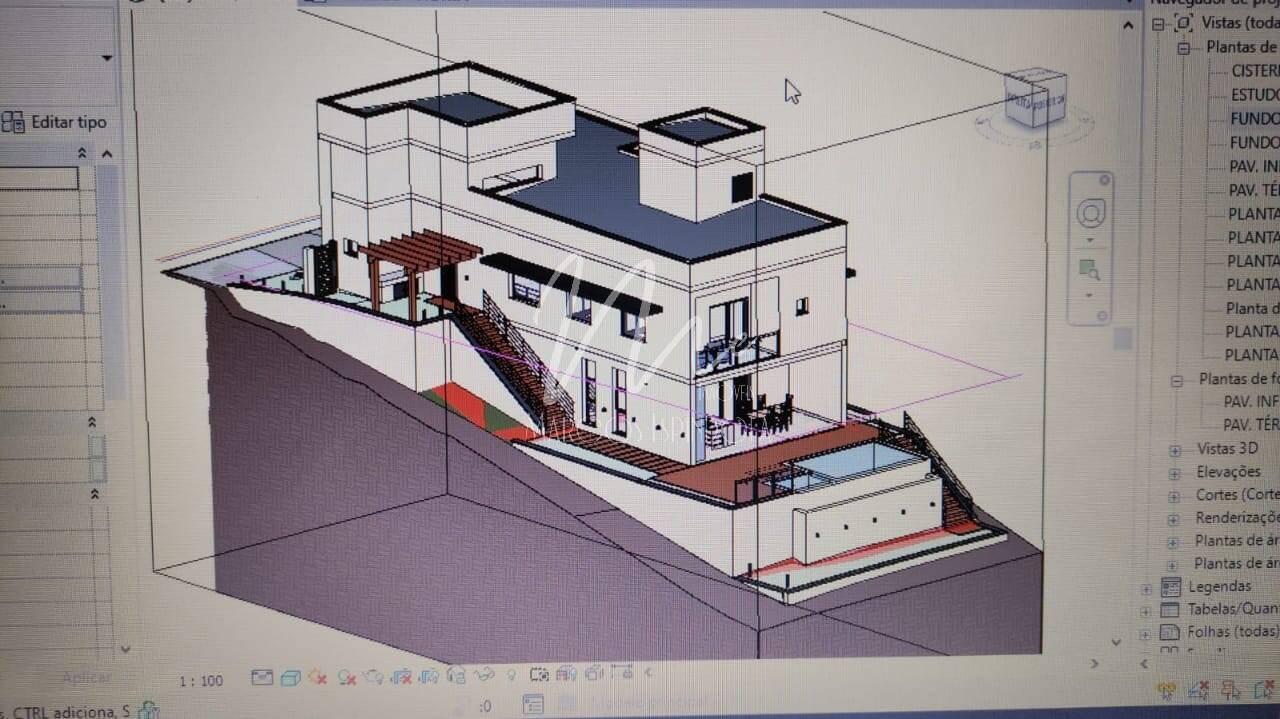This screenshot has height=719, width=1280.
Task: Click the Legendas icon in browser
Action: click(1171, 587)
